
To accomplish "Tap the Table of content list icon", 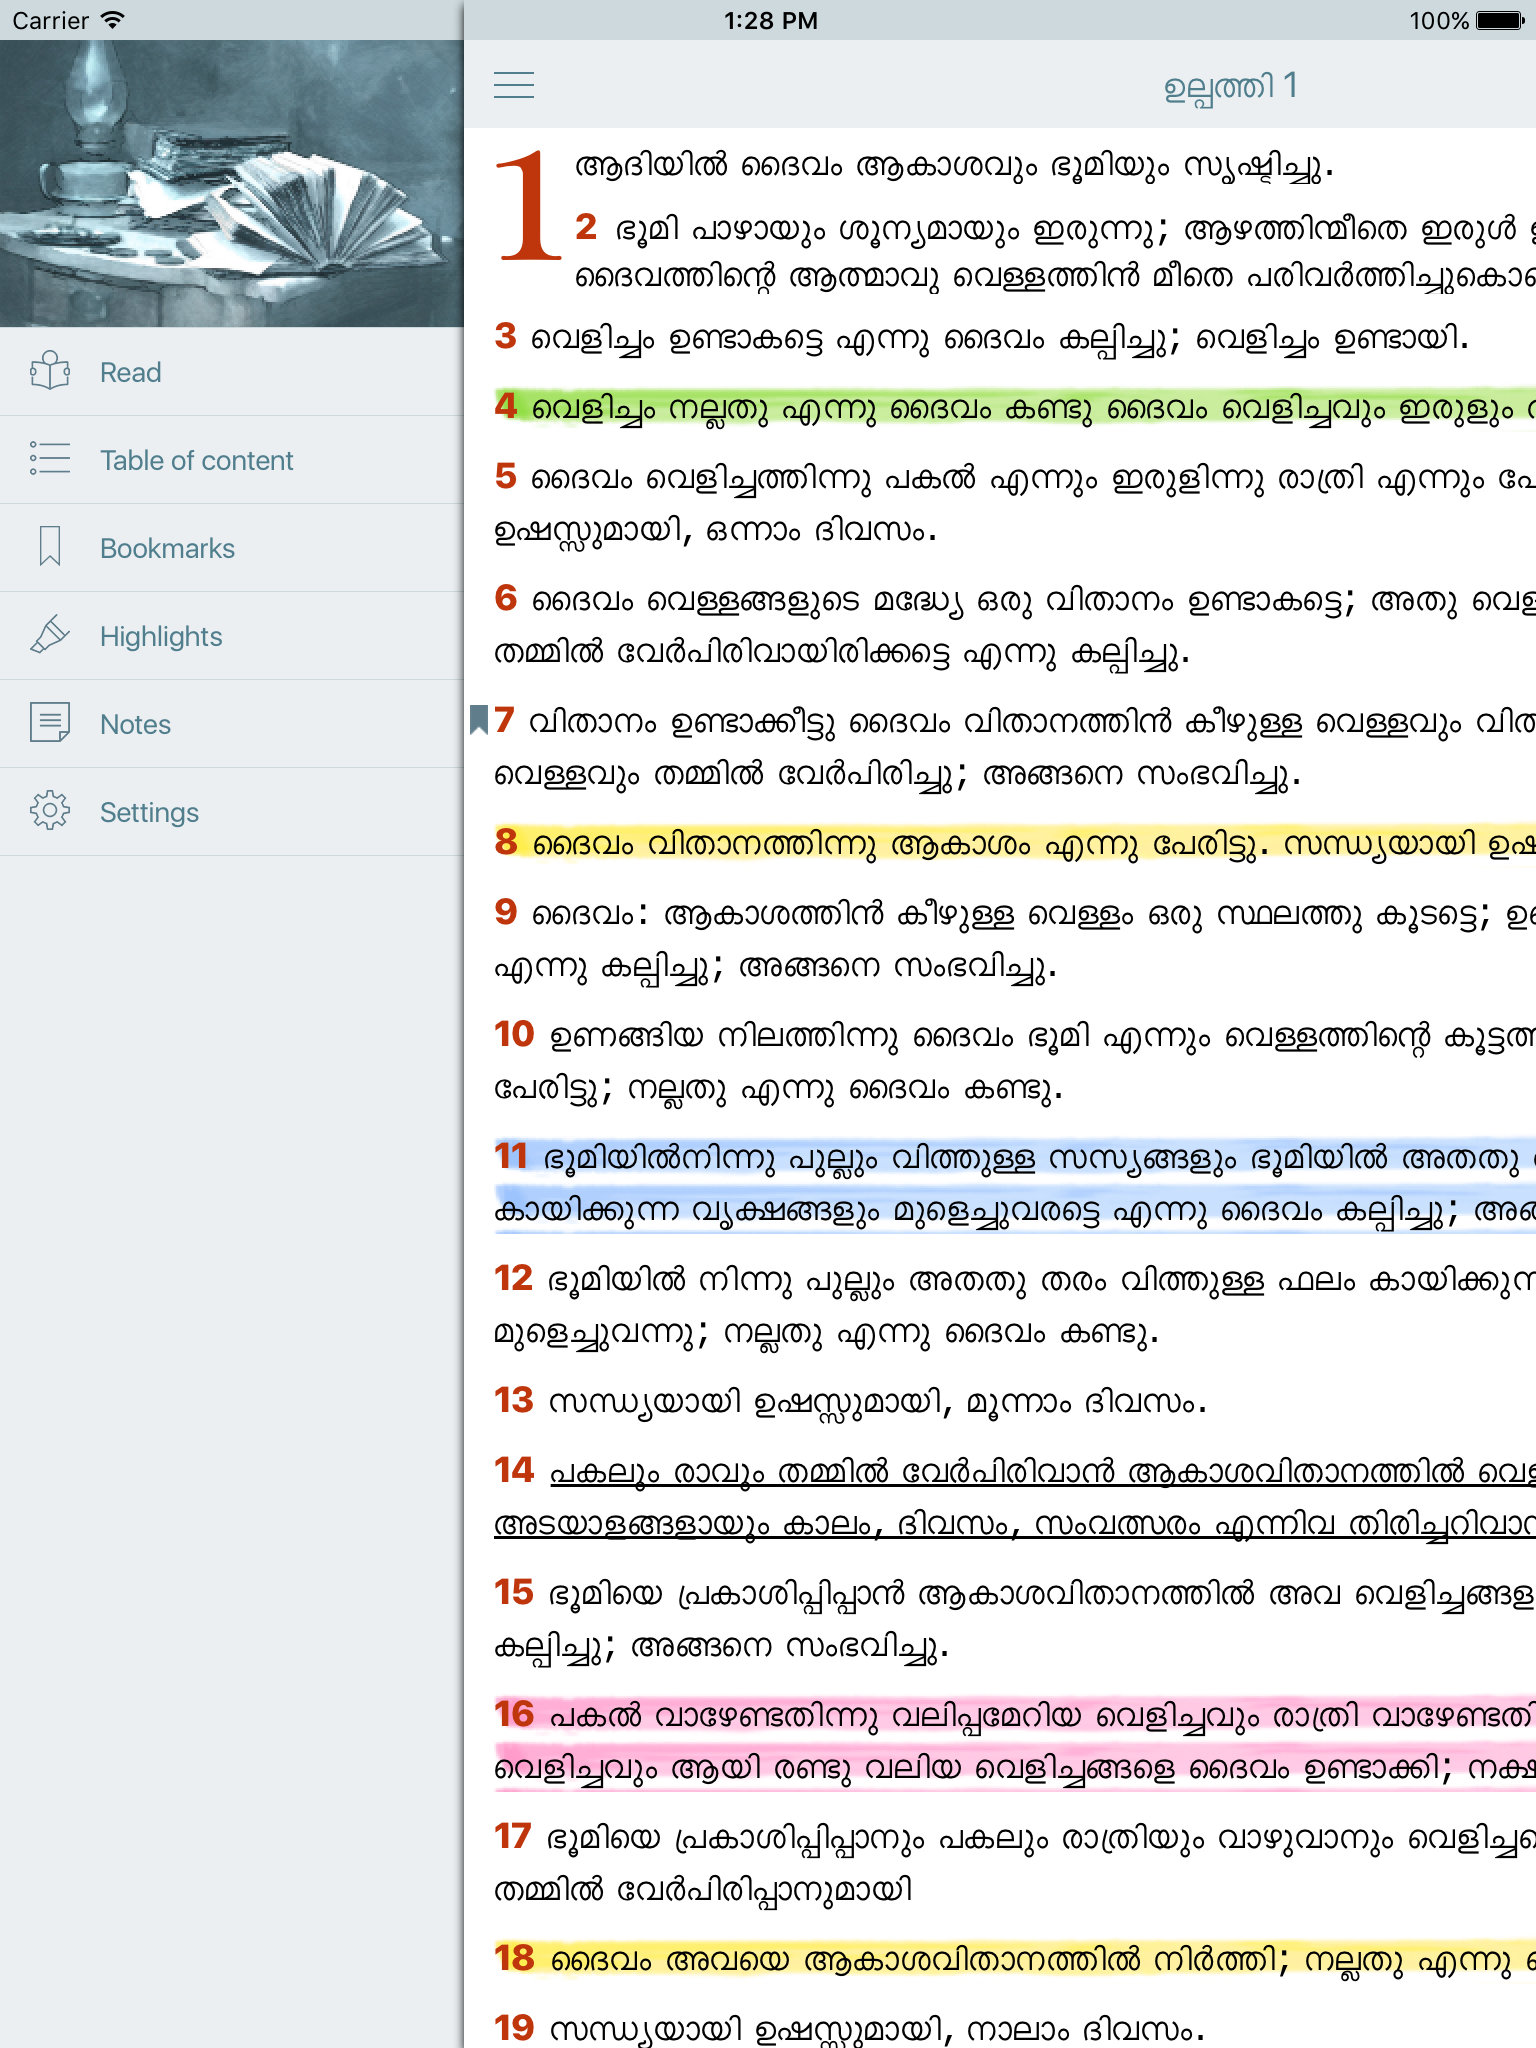I will [x=49, y=459].
